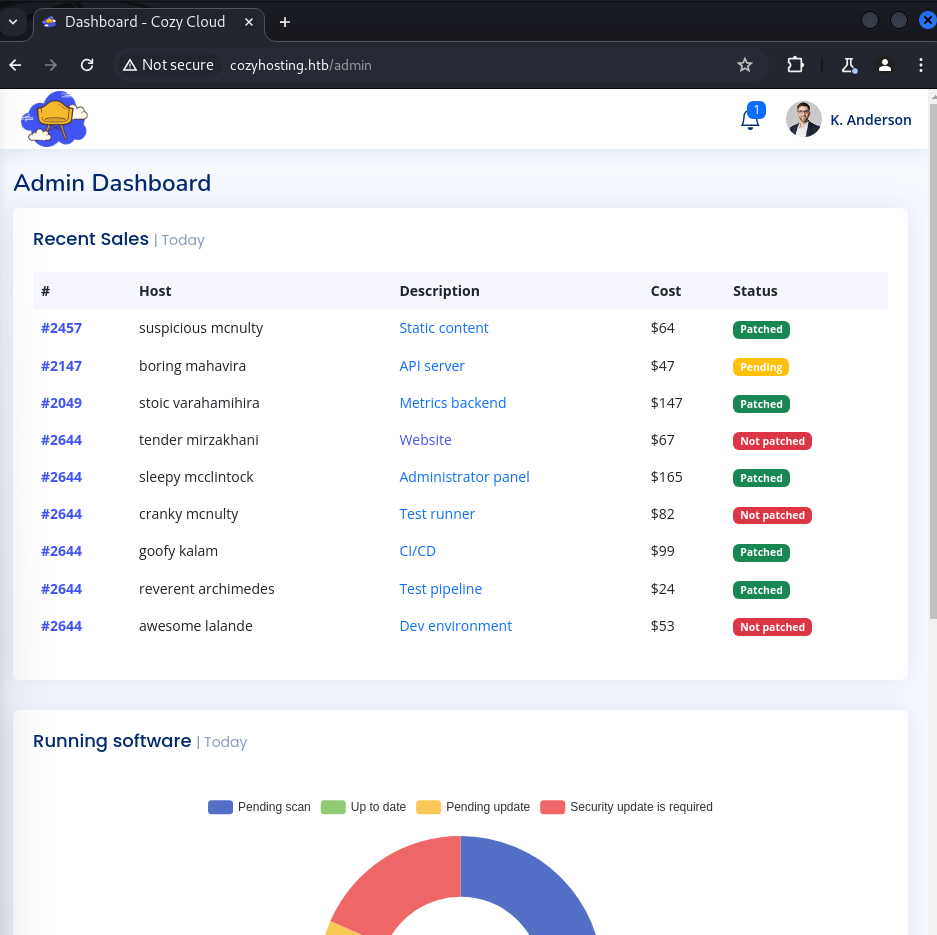Click Not patched badge for tender mirzakhani
Viewport: 937px width, 935px height.
[772, 441]
